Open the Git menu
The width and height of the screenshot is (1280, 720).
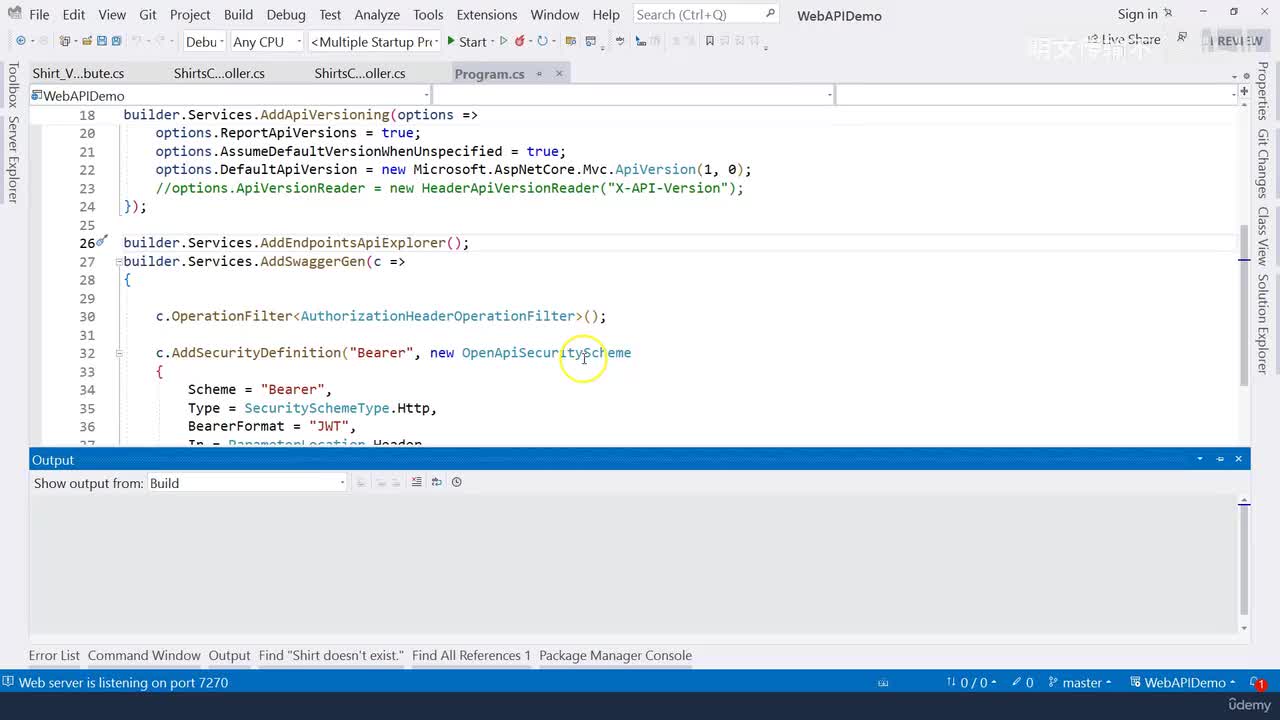tap(148, 14)
